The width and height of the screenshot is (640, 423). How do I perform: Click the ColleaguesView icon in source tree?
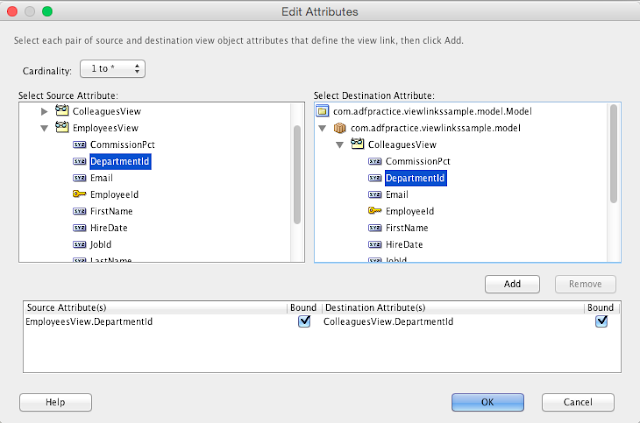coord(61,111)
